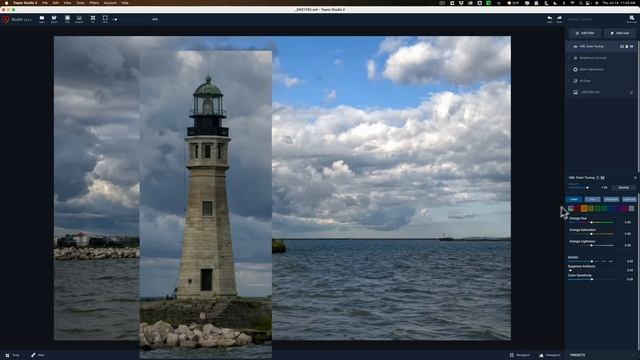The height and width of the screenshot is (360, 640).
Task: Switch to the Saturation tab
Action: tap(611, 199)
